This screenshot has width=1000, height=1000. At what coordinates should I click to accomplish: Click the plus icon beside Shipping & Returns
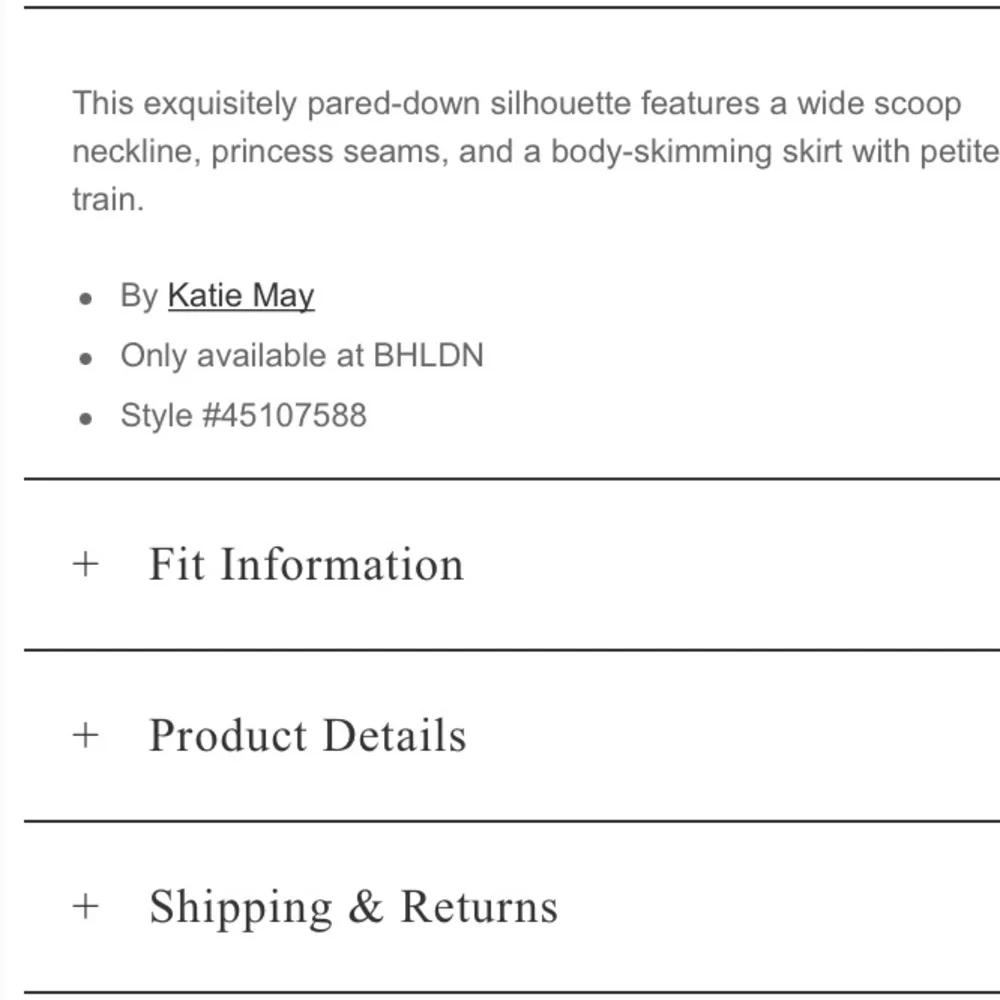[87, 907]
